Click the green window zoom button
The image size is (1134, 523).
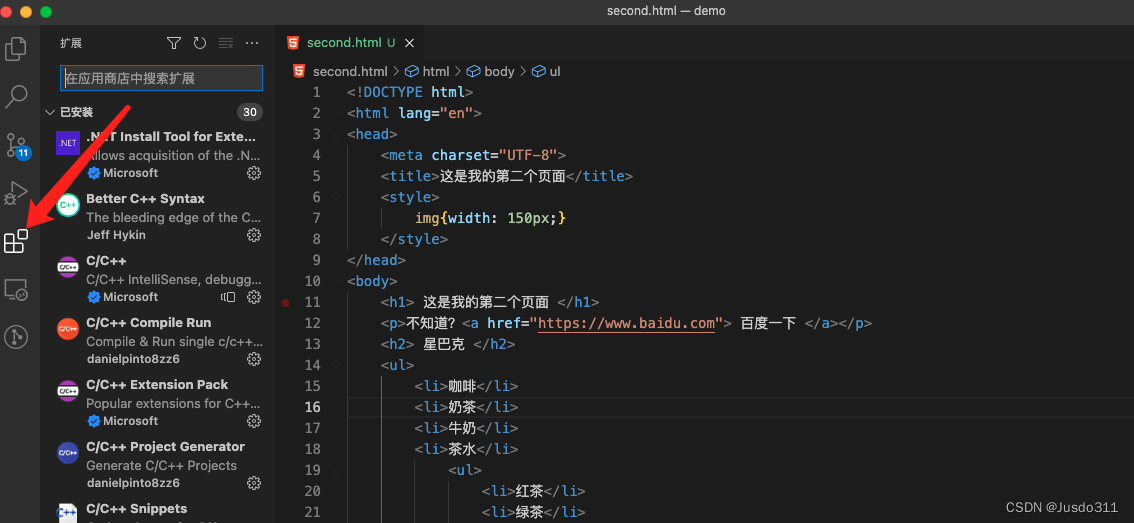(46, 12)
